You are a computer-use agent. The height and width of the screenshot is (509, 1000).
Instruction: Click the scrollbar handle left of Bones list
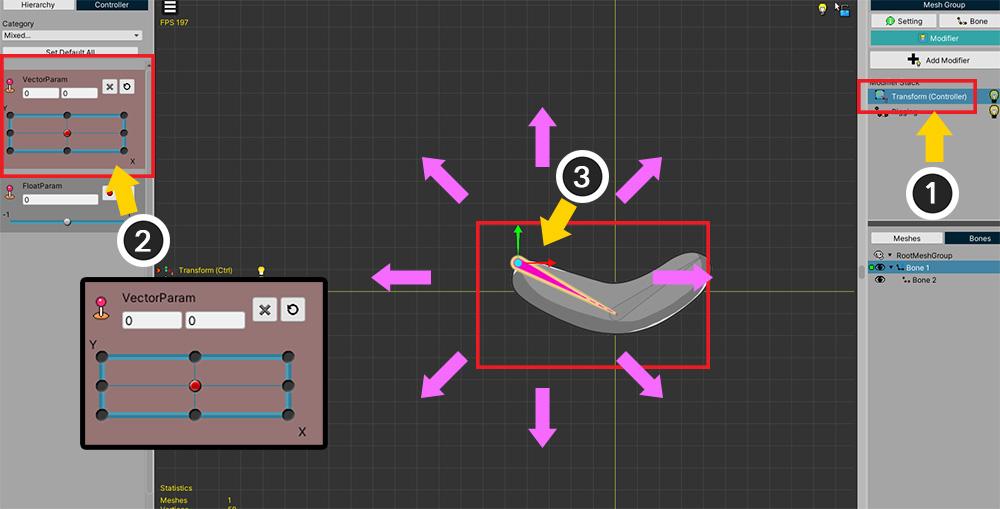point(862,272)
